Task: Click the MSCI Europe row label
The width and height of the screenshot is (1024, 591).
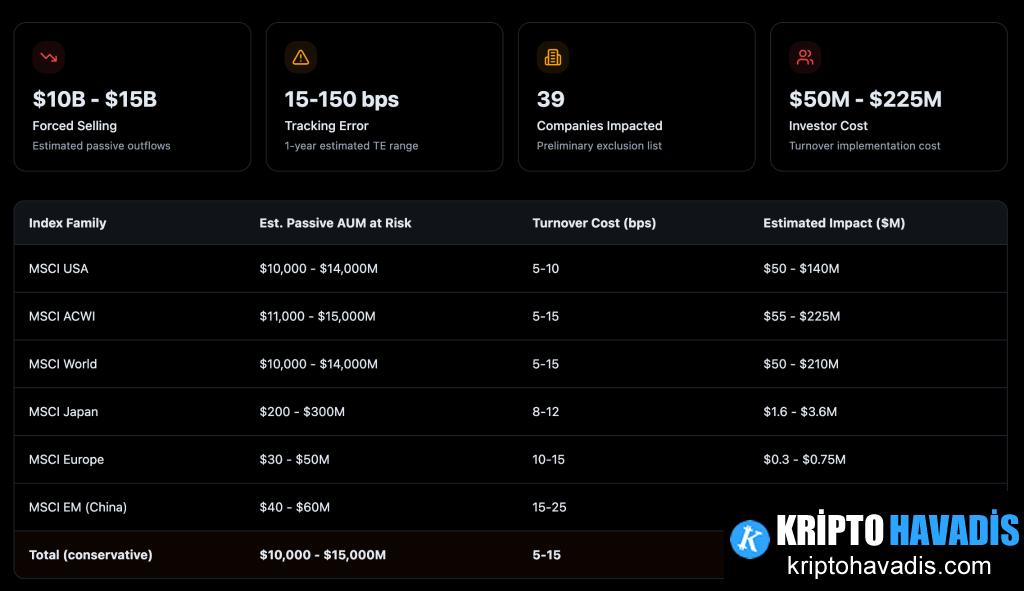Action: click(x=66, y=460)
